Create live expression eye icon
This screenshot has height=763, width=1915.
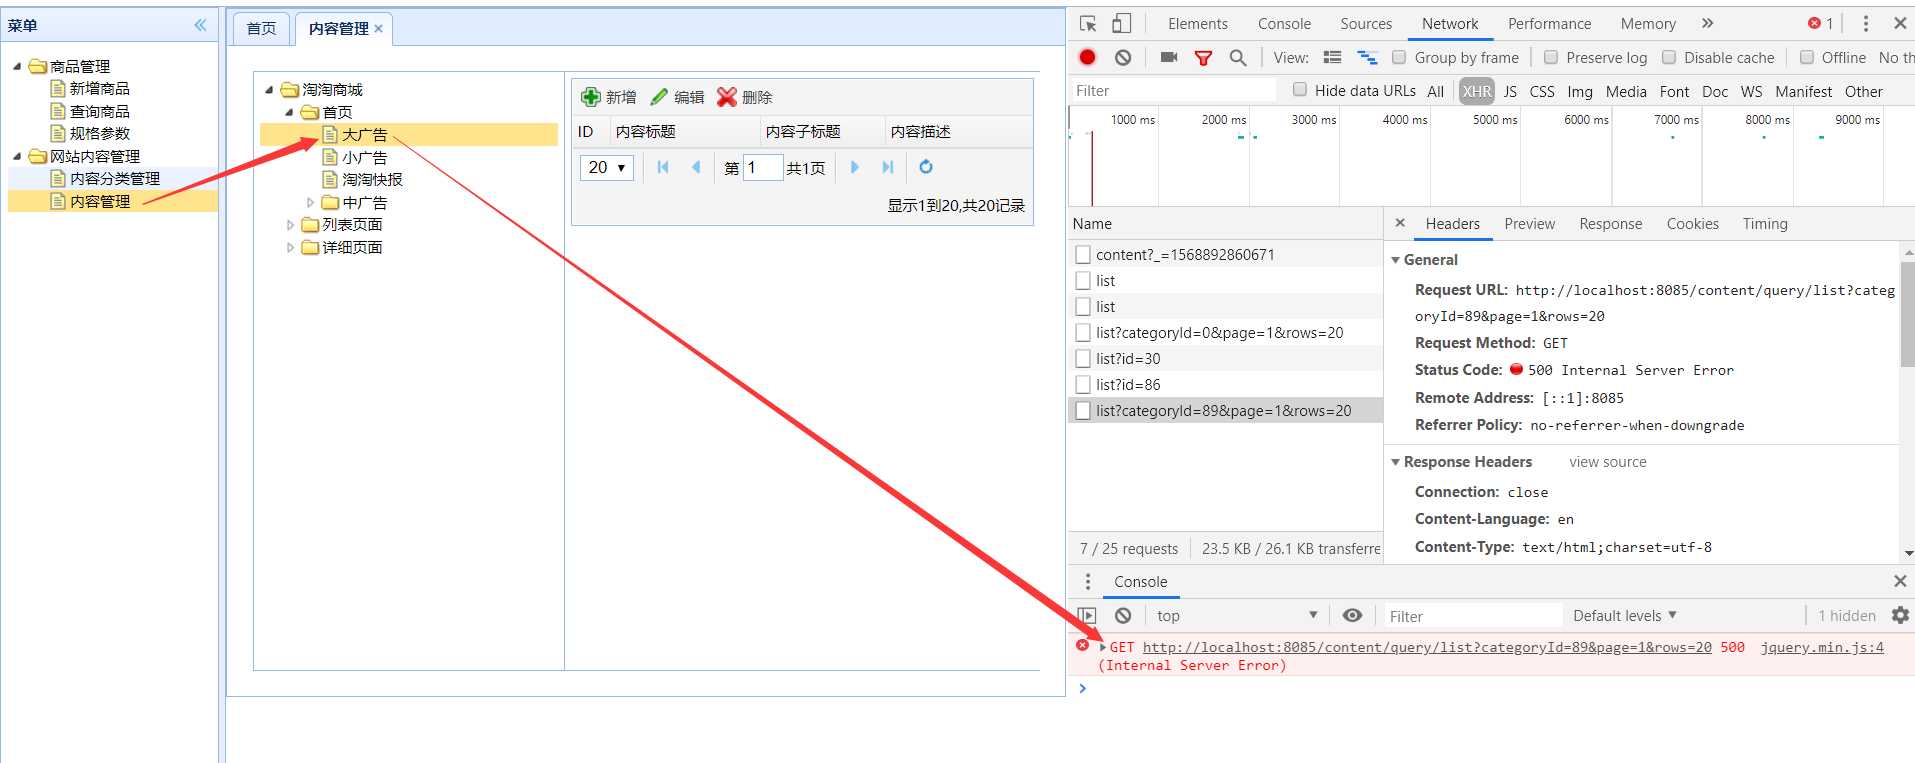click(x=1352, y=616)
